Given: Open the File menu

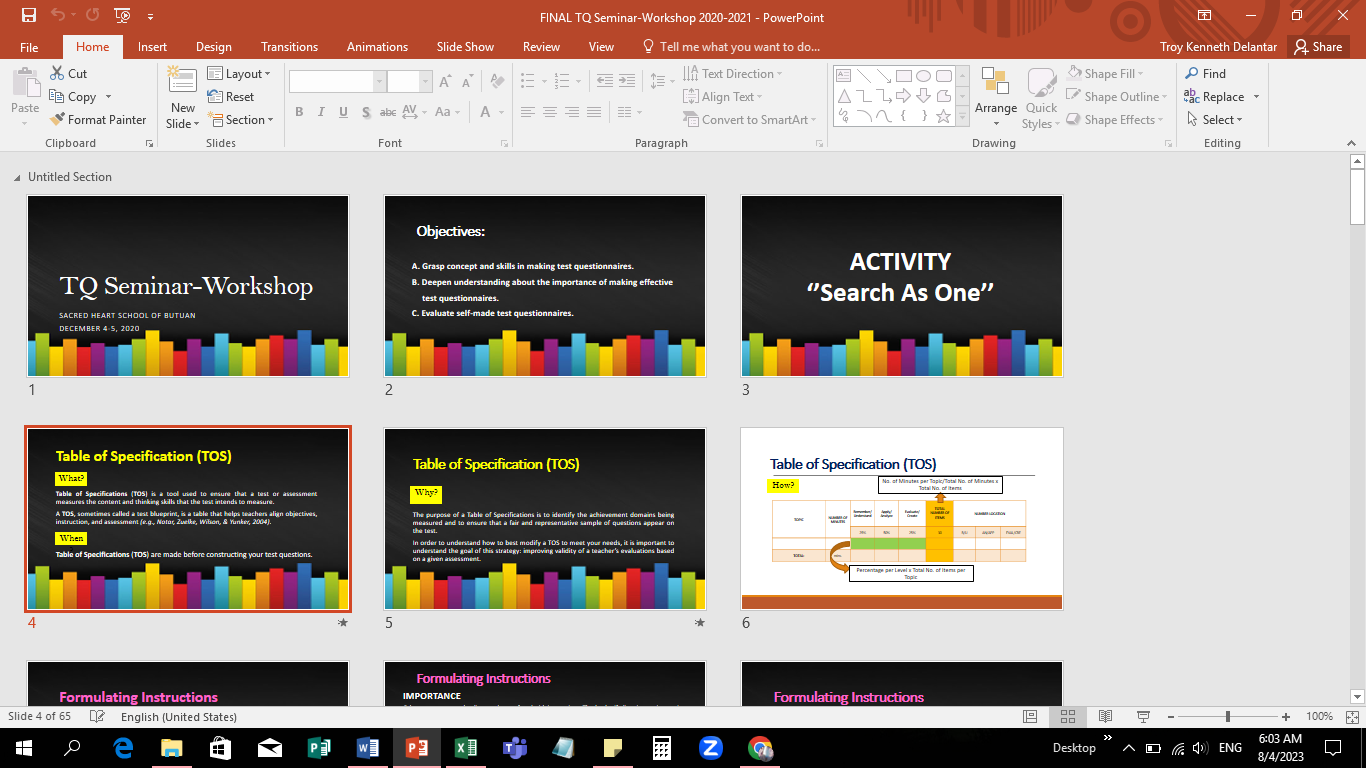Looking at the screenshot, I should 29,47.
